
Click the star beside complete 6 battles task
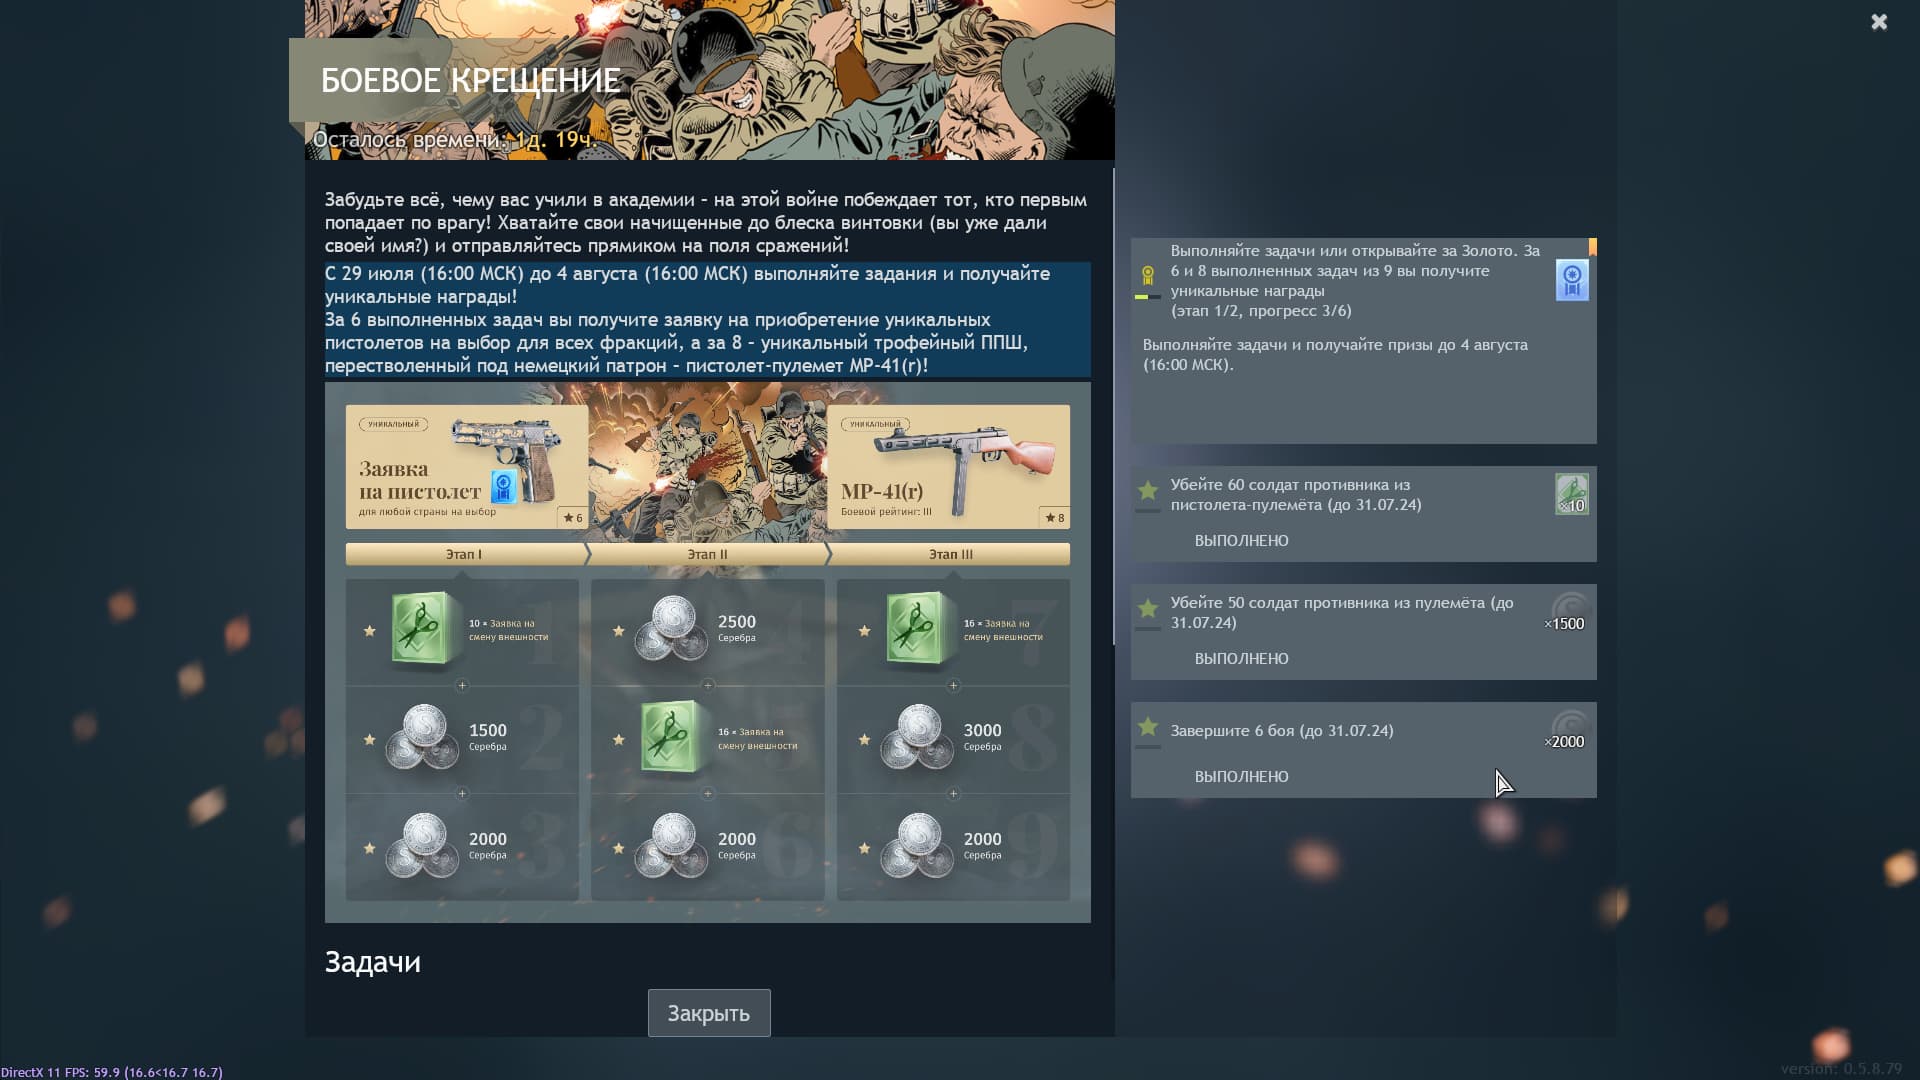click(1148, 727)
